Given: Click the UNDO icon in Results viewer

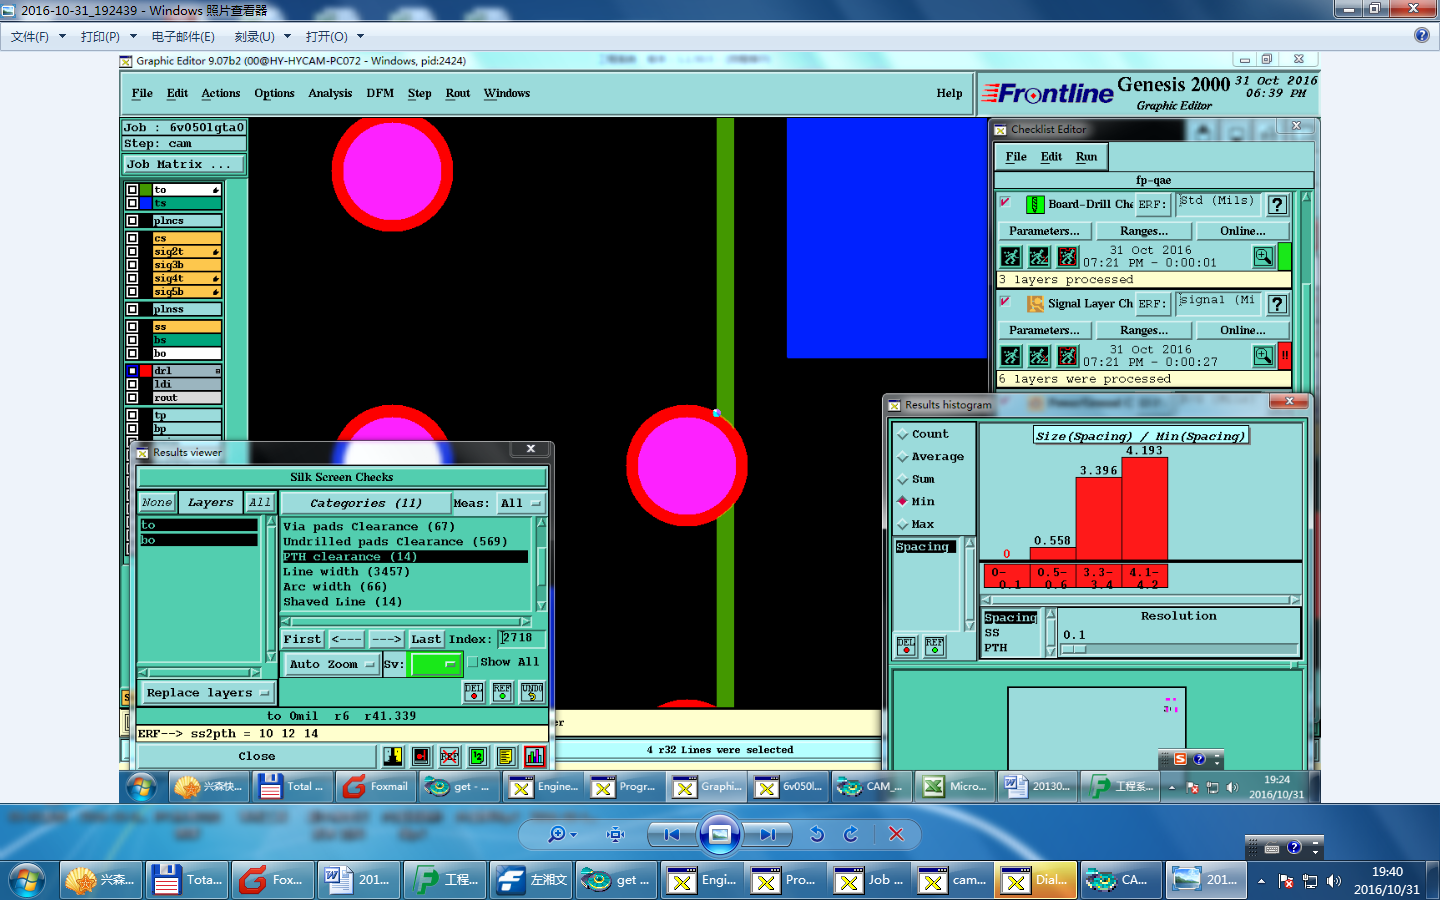Looking at the screenshot, I should coord(532,692).
